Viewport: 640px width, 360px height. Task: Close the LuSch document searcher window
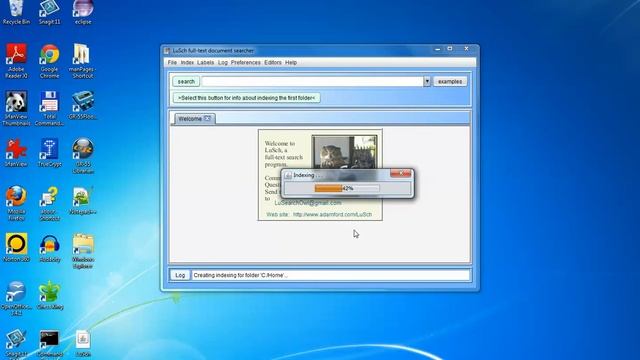(467, 49)
